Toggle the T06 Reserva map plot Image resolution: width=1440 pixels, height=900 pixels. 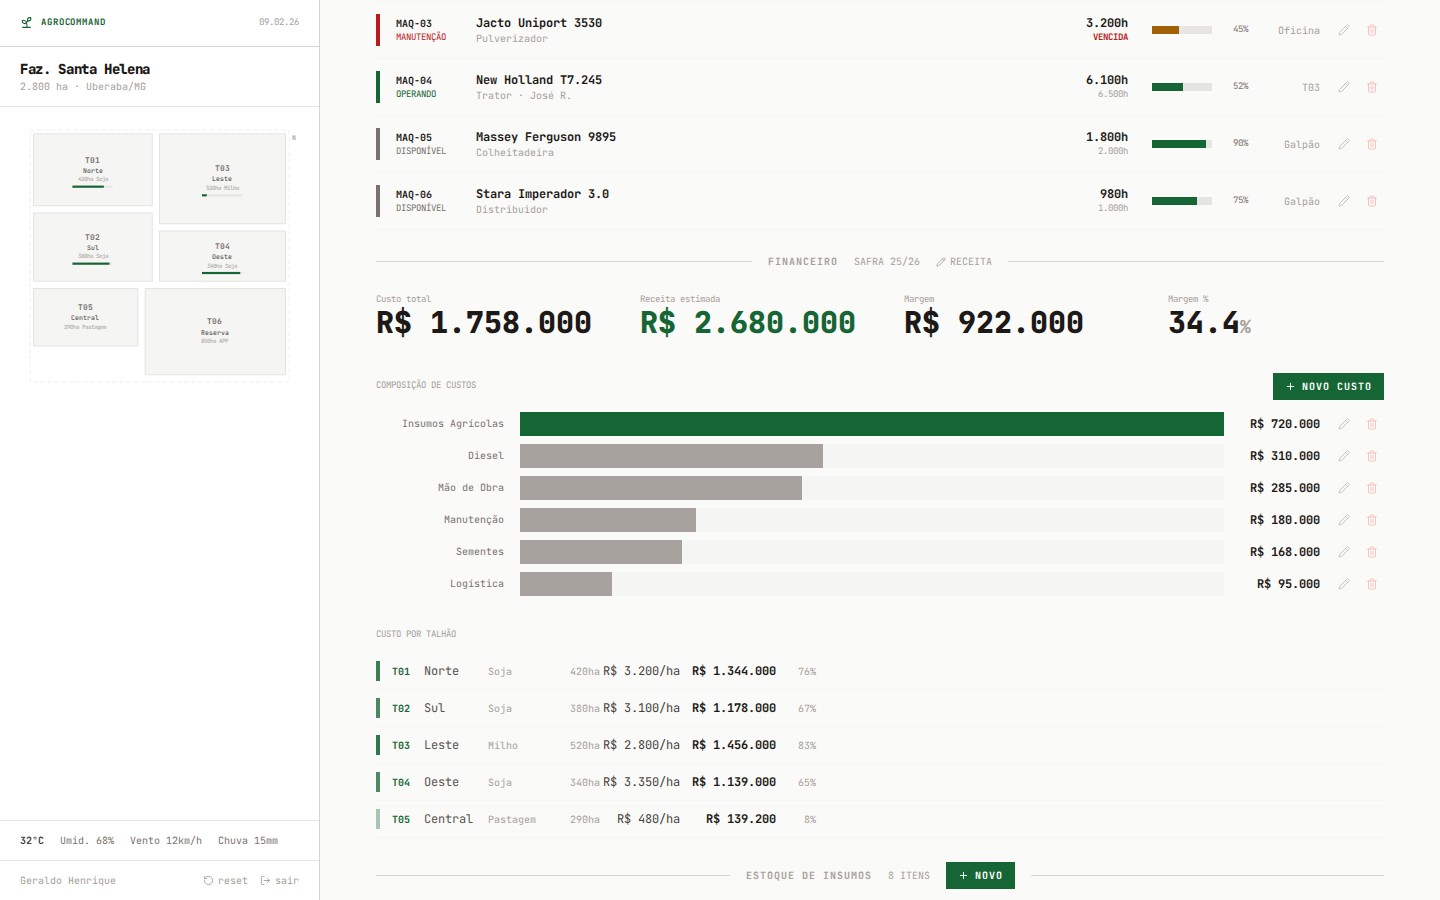click(x=215, y=331)
